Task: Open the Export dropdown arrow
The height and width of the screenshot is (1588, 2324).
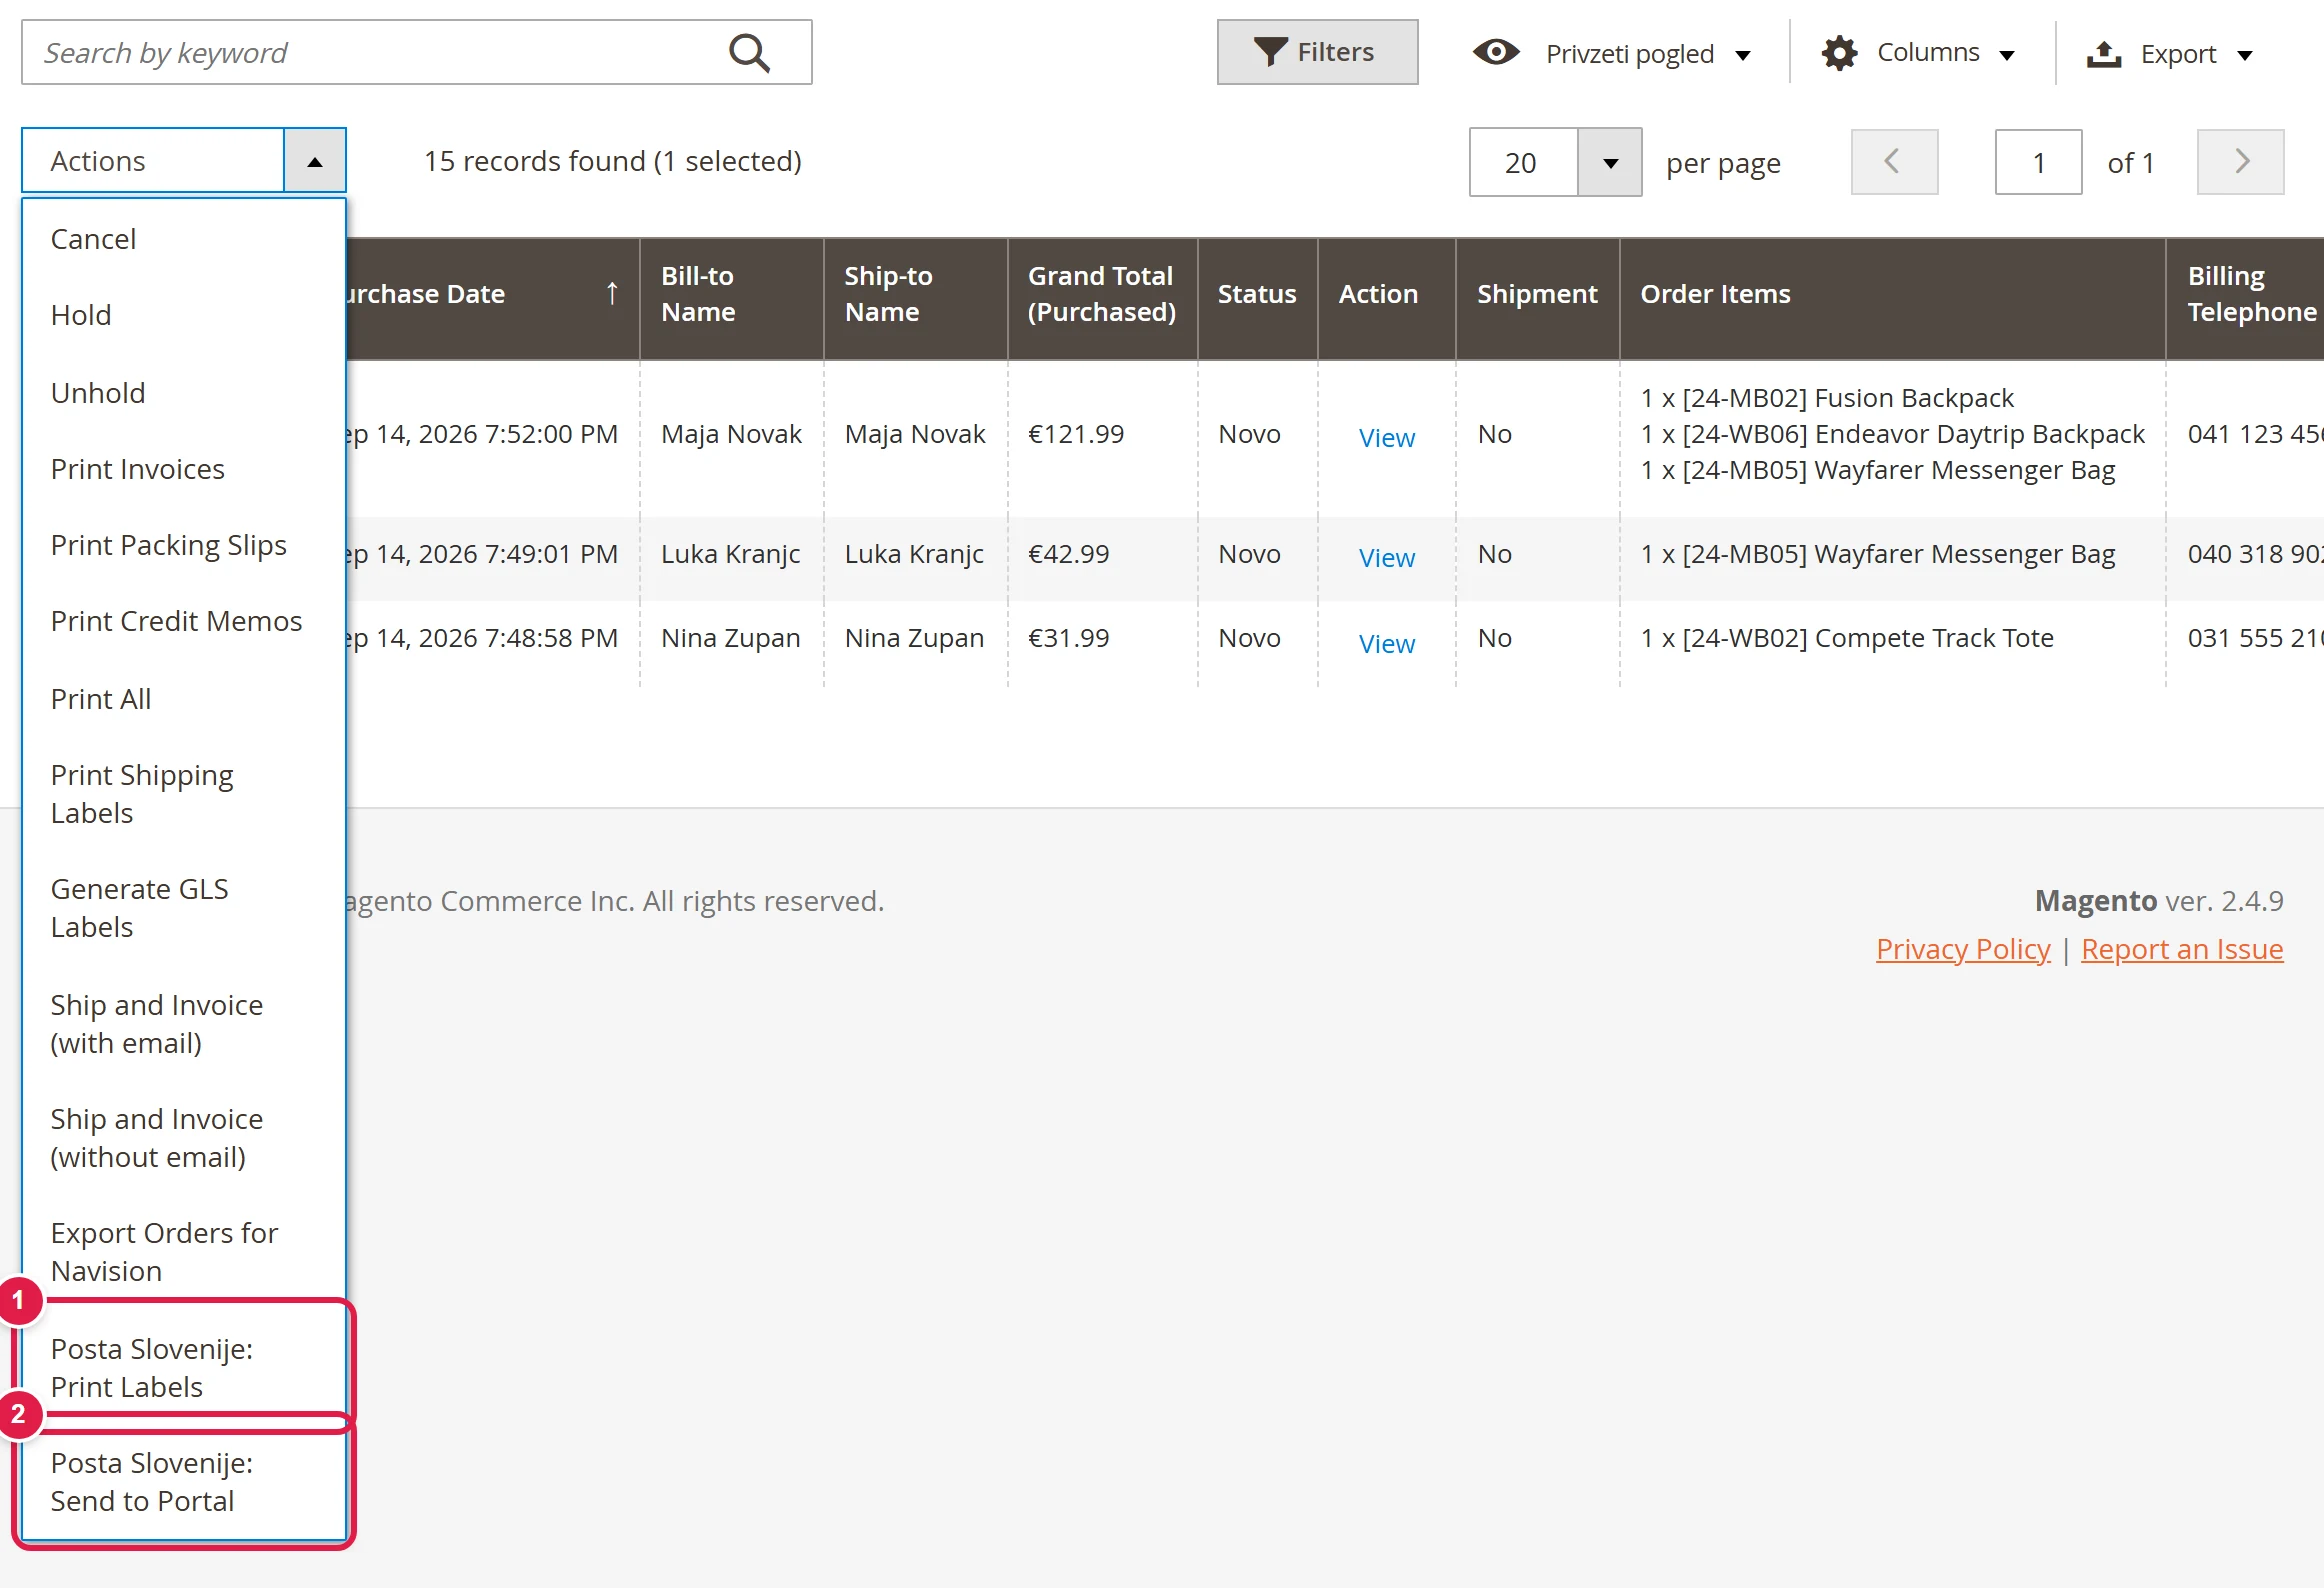Action: (x=2245, y=55)
